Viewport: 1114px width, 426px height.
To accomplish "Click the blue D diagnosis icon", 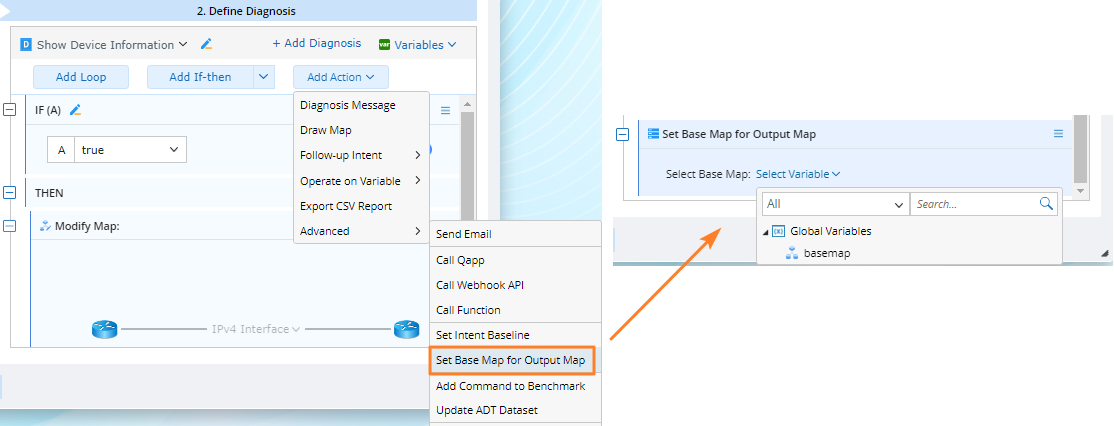I will click(26, 45).
